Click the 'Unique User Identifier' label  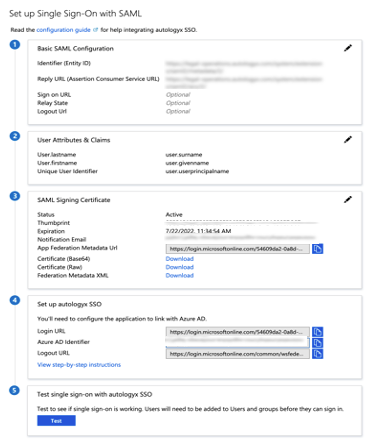(67, 171)
